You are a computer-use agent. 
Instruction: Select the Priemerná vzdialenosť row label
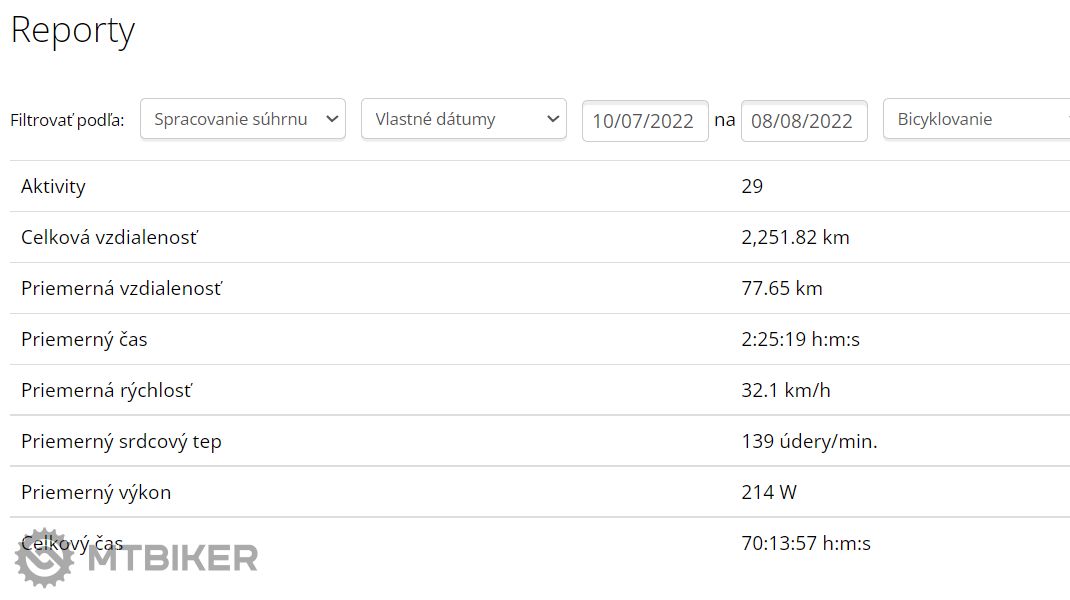point(121,288)
